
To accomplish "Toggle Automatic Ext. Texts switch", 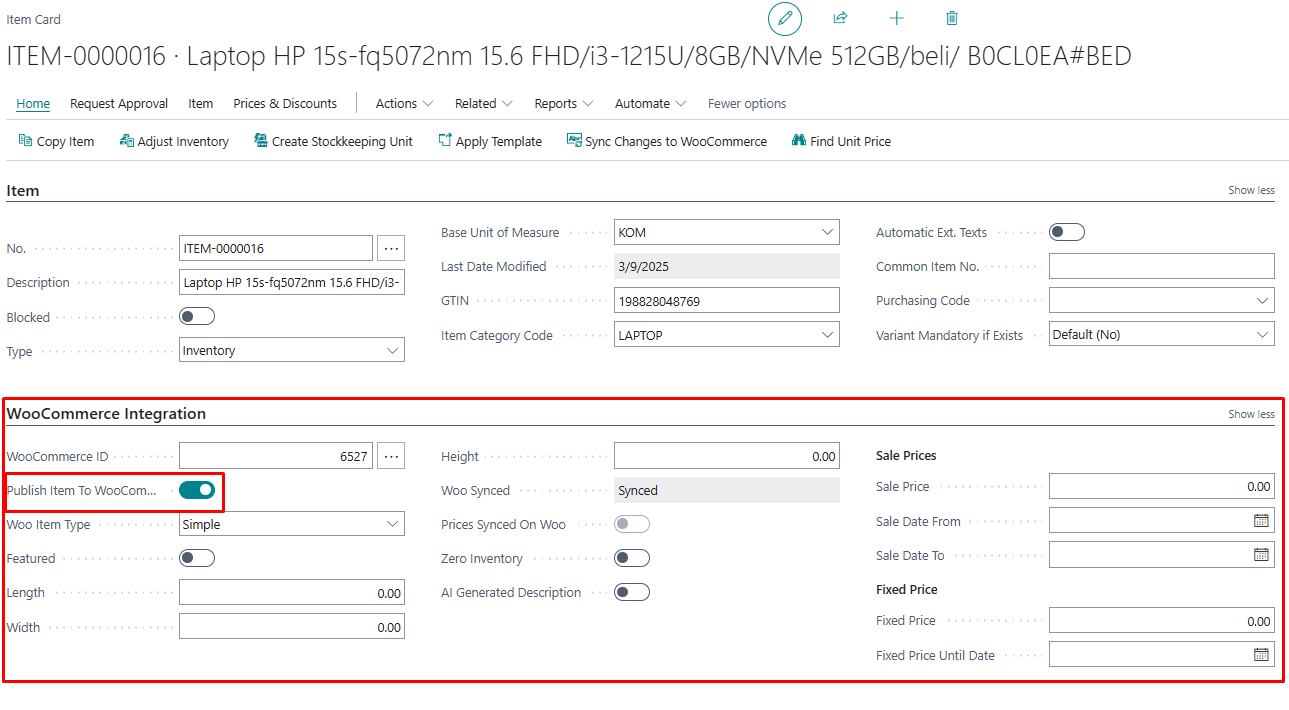I will coord(1067,232).
